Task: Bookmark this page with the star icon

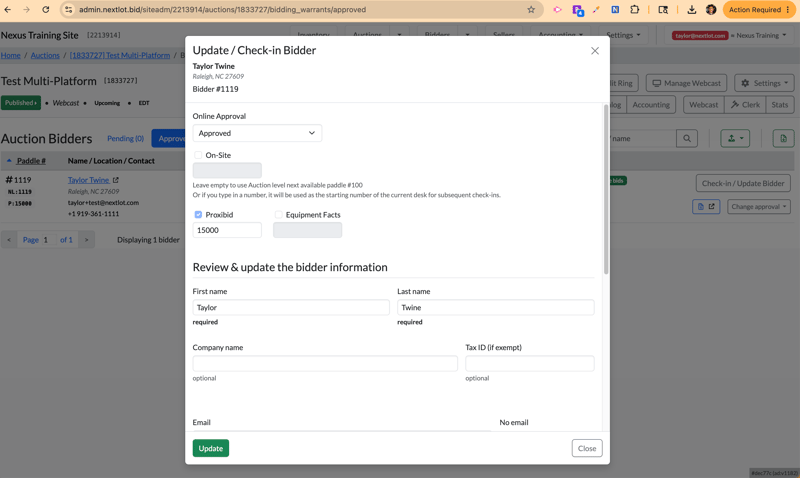Action: click(531, 9)
